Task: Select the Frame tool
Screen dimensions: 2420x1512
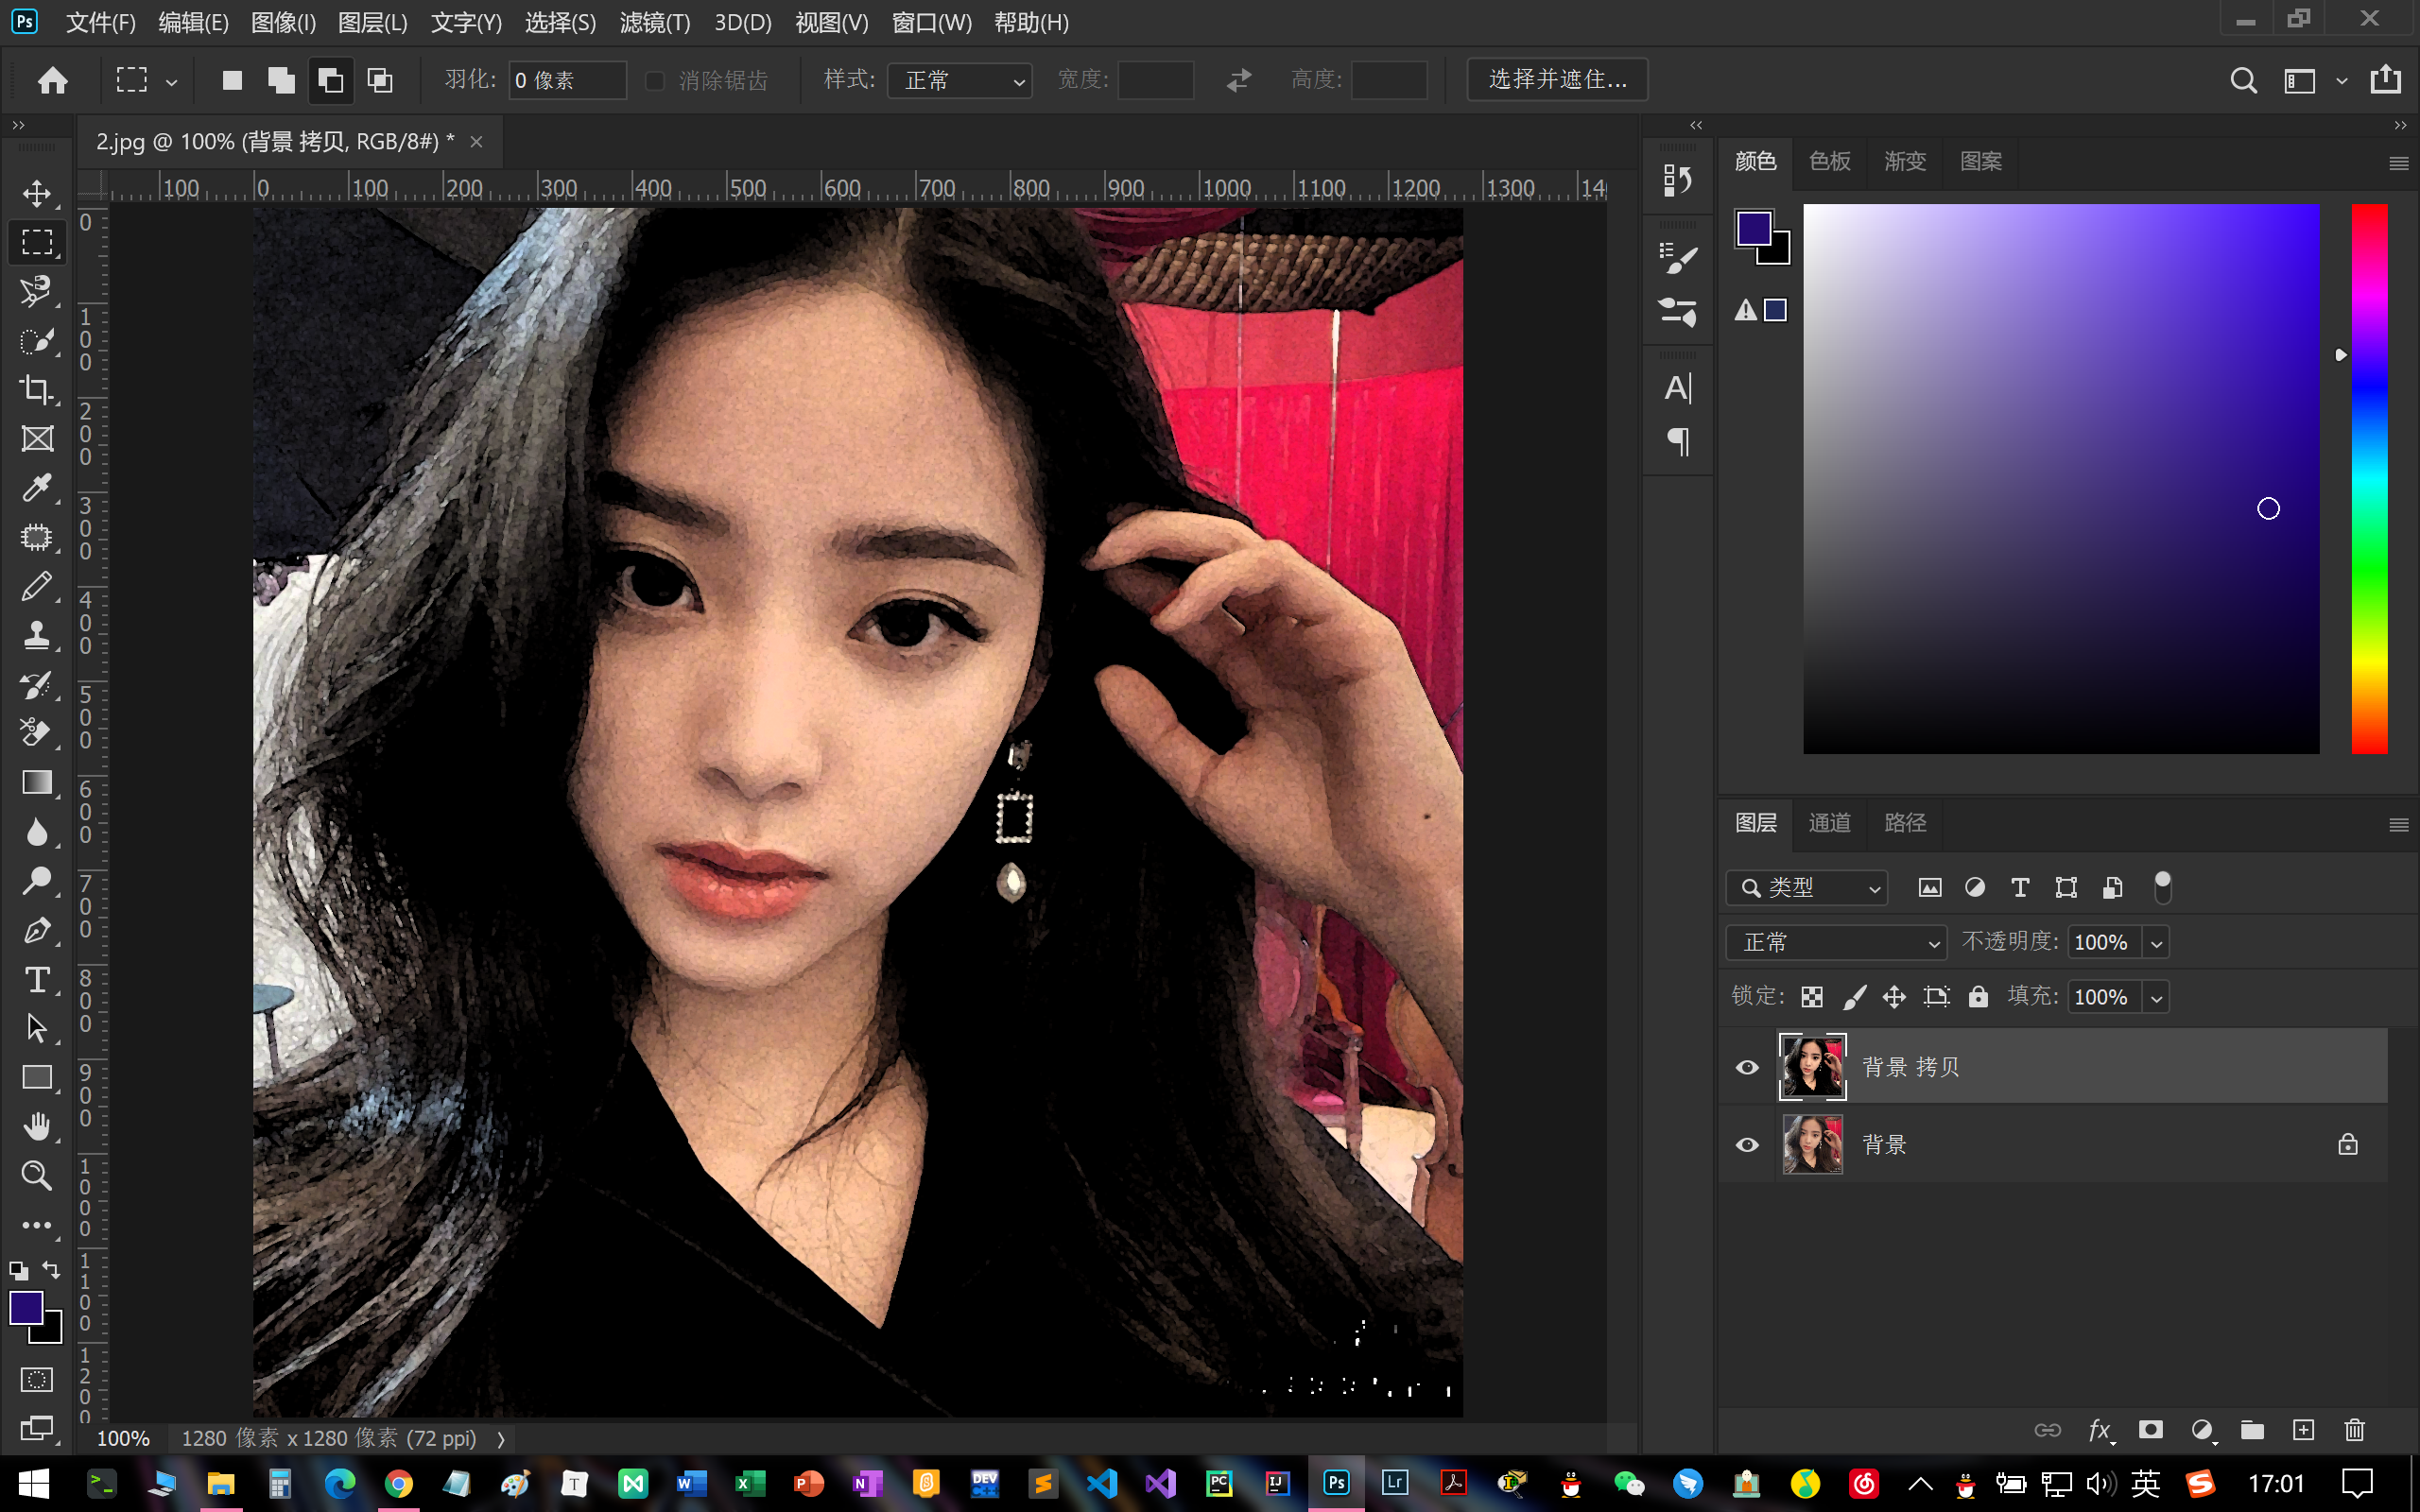Action: click(37, 438)
